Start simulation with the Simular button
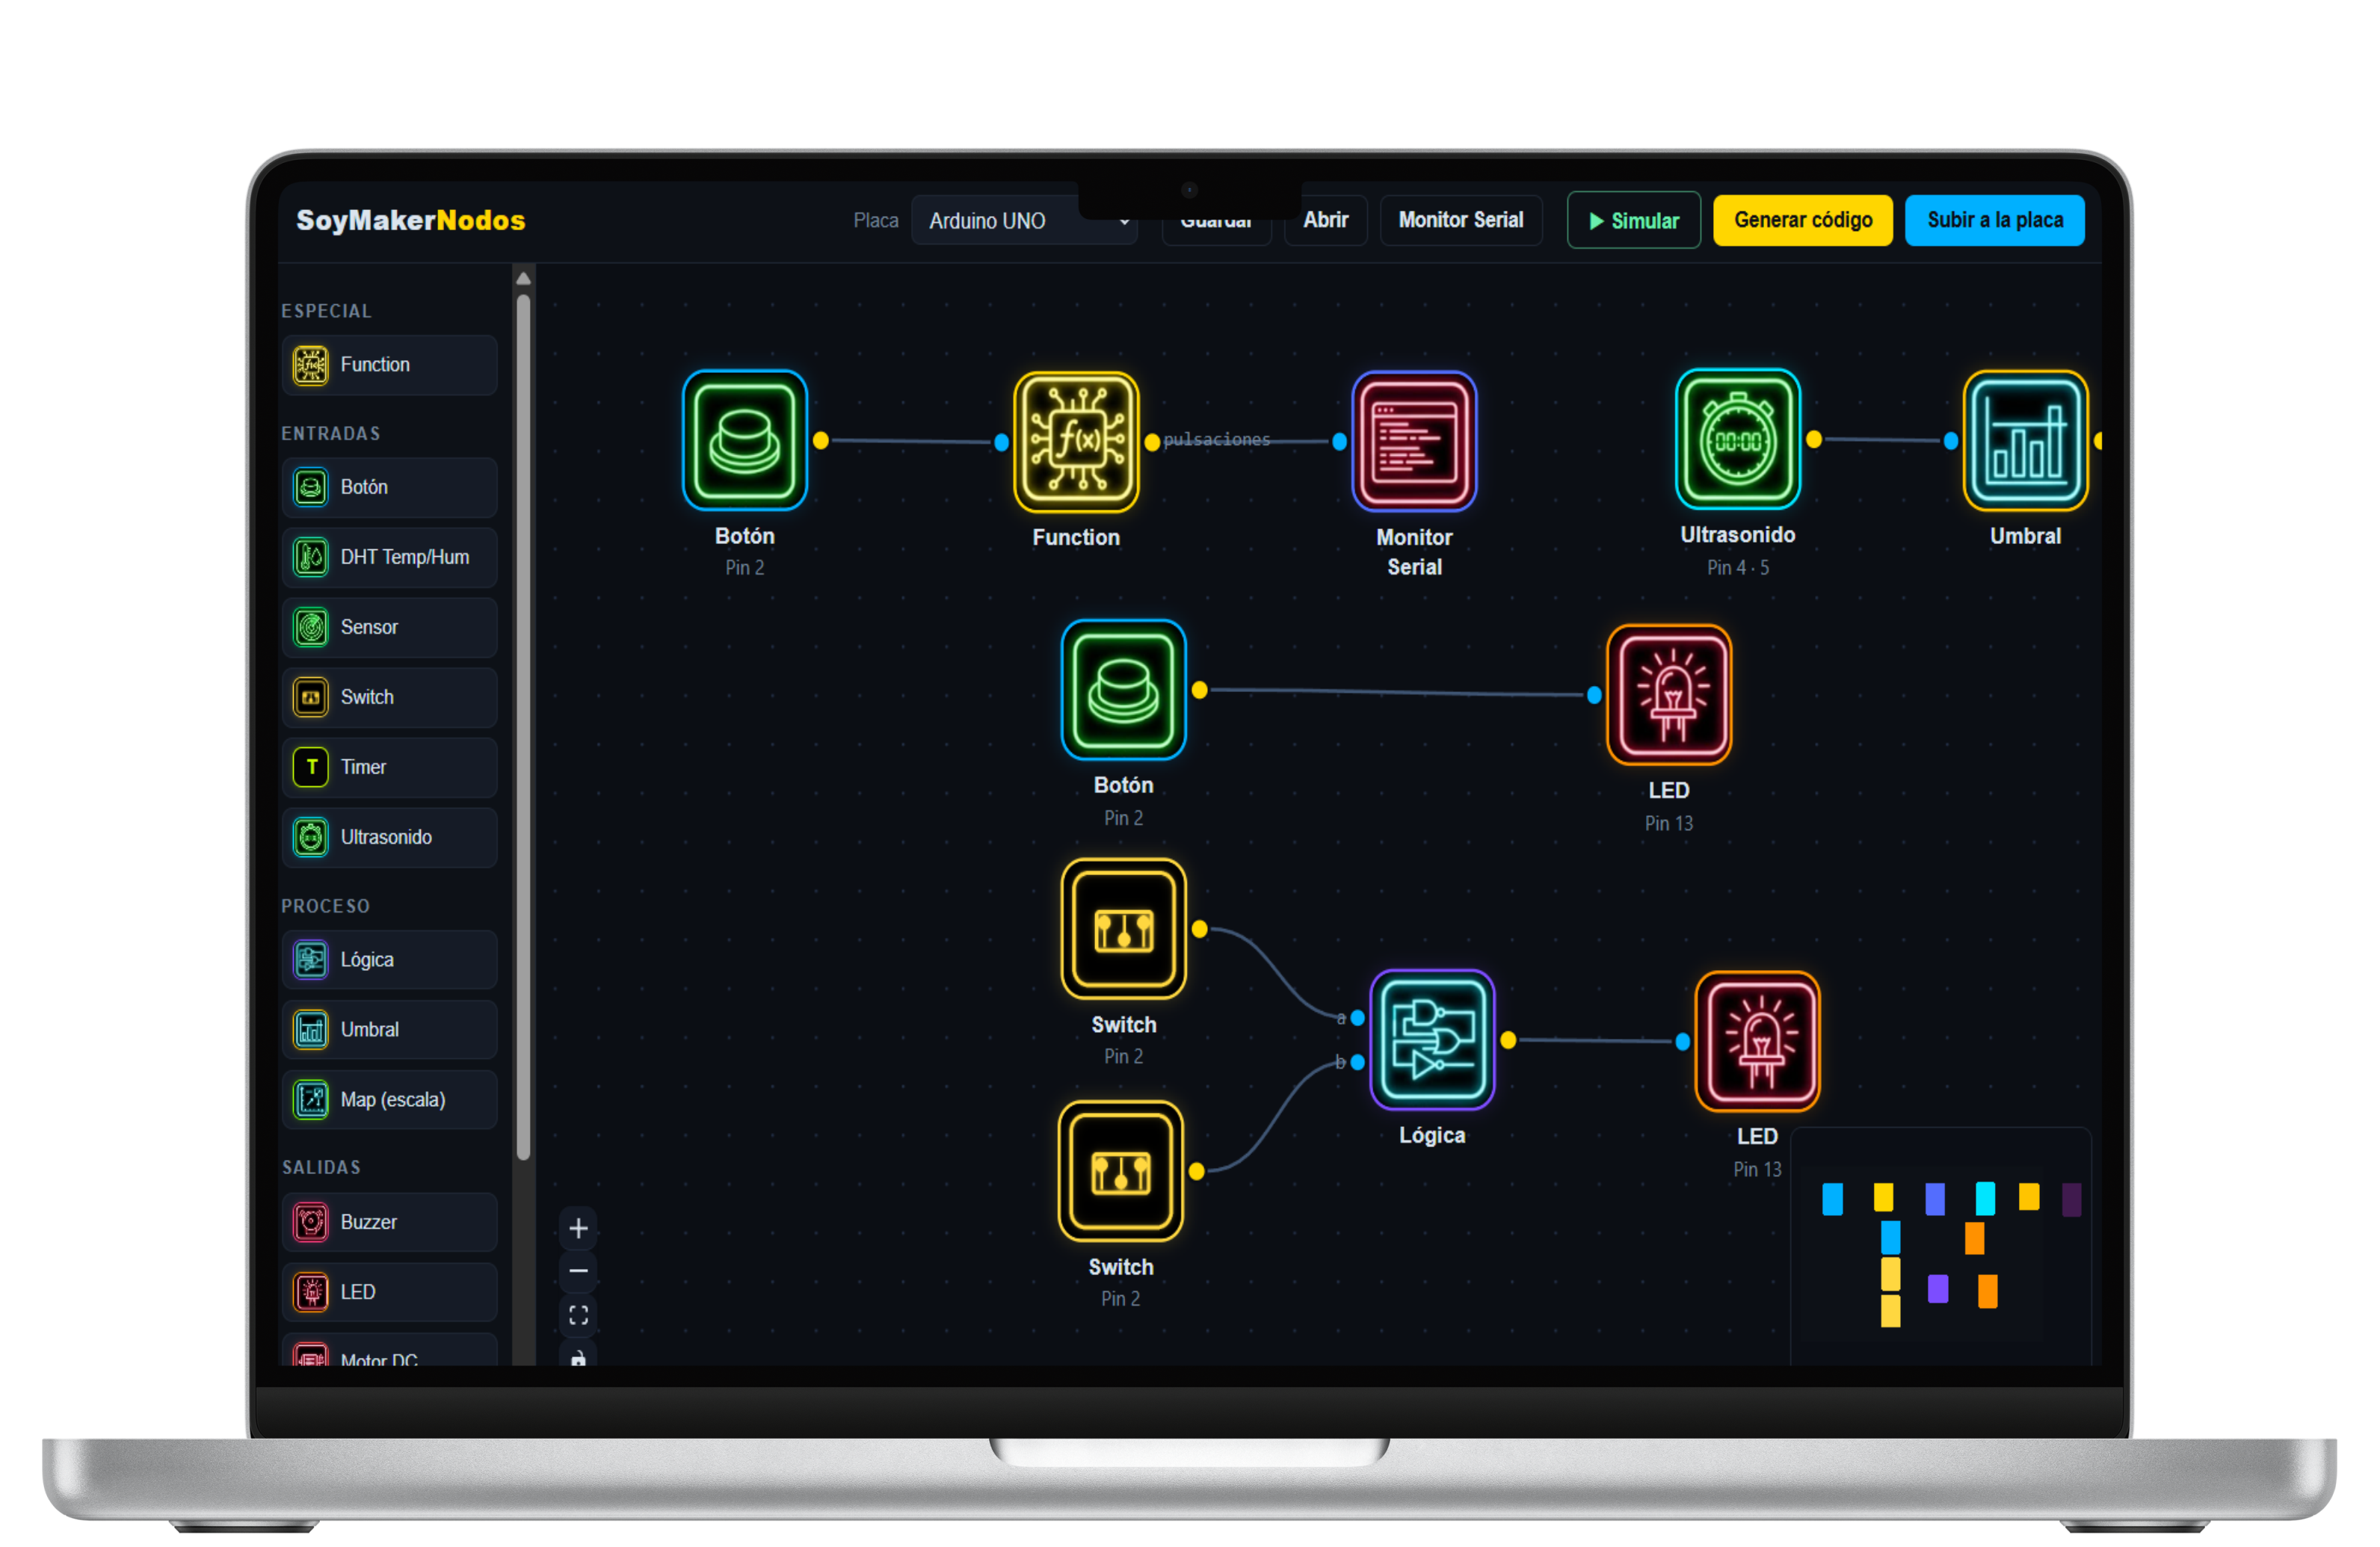This screenshot has height=1547, width=2380. tap(1633, 221)
